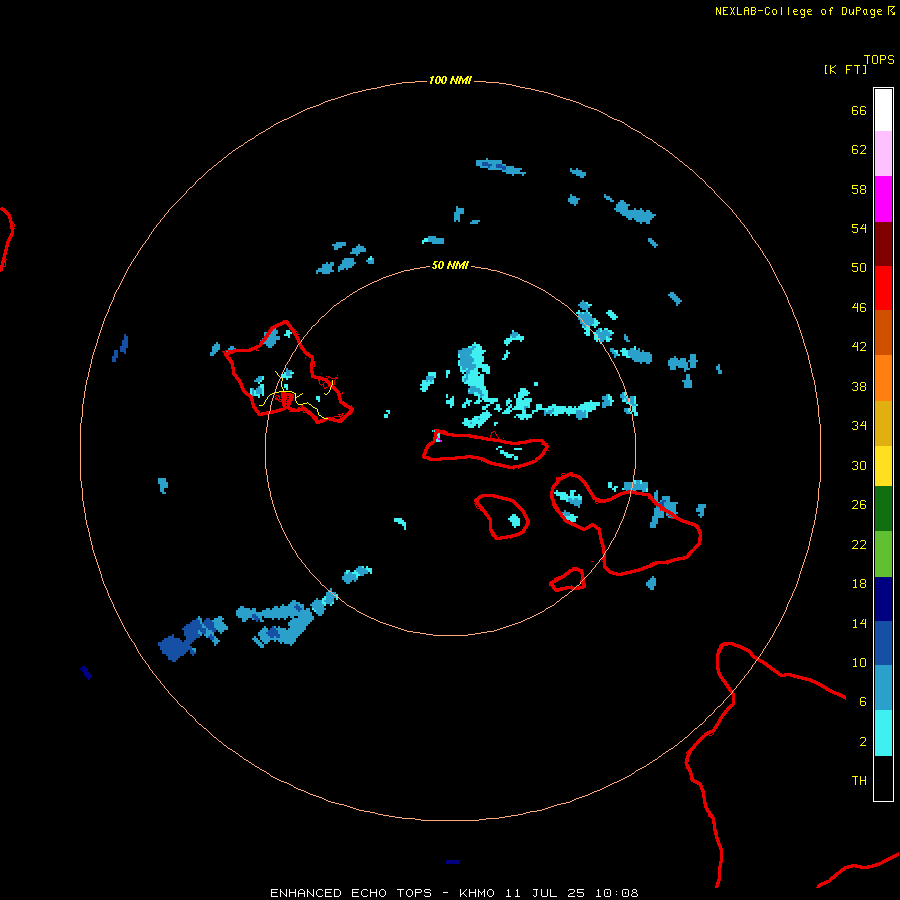The image size is (900, 900).
Task: Click the dark red 54 kft swatch
Action: (x=883, y=243)
